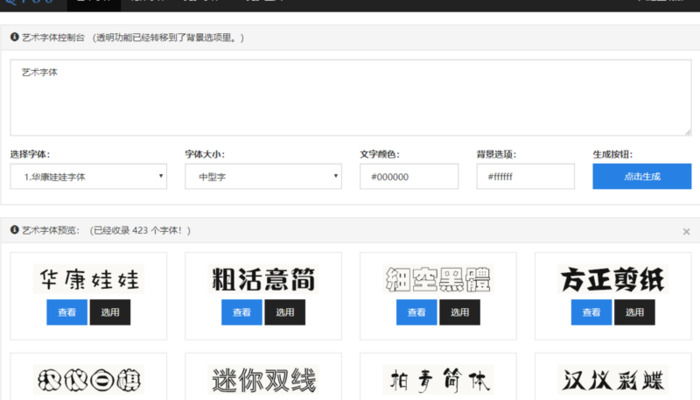Image resolution: width=700 pixels, height=400 pixels.
Task: Open the 选择字体 font dropdown
Action: coord(89,177)
